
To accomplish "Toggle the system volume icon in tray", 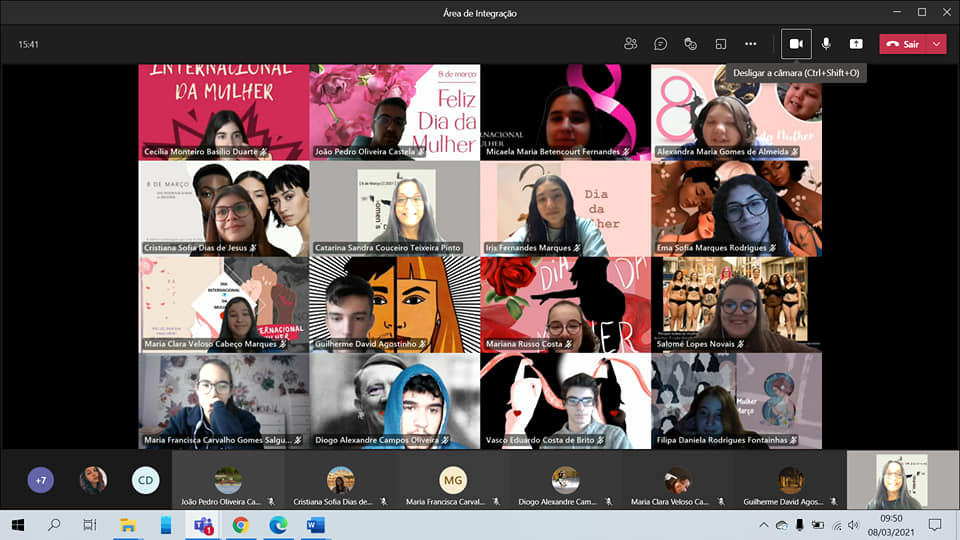I will [x=853, y=525].
